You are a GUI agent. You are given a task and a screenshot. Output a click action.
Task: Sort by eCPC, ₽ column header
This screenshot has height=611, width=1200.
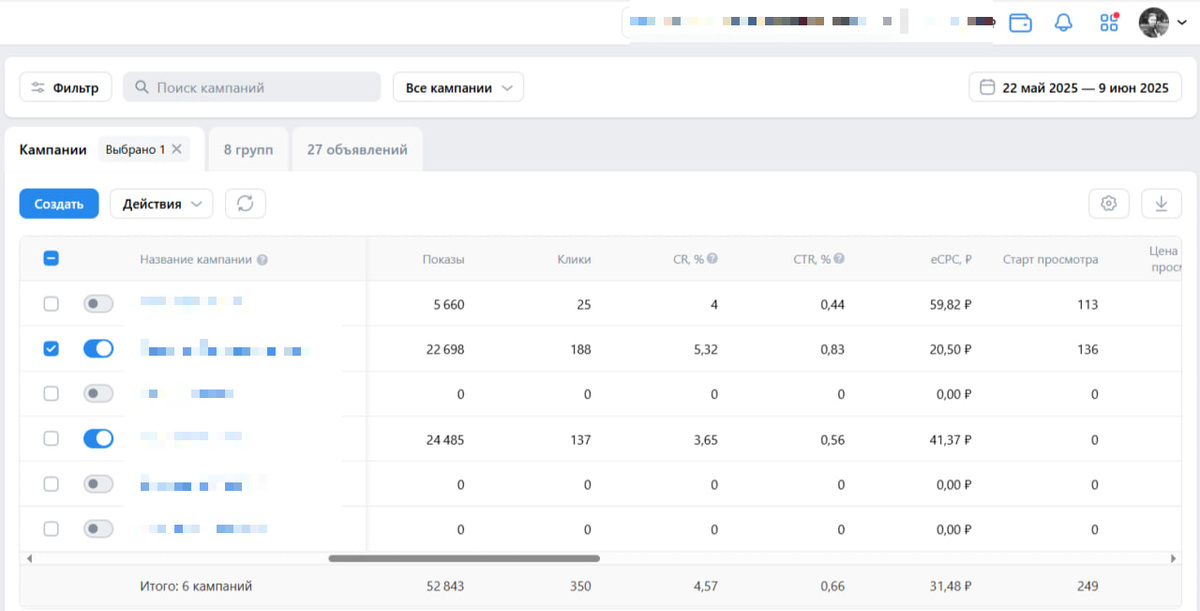(950, 259)
